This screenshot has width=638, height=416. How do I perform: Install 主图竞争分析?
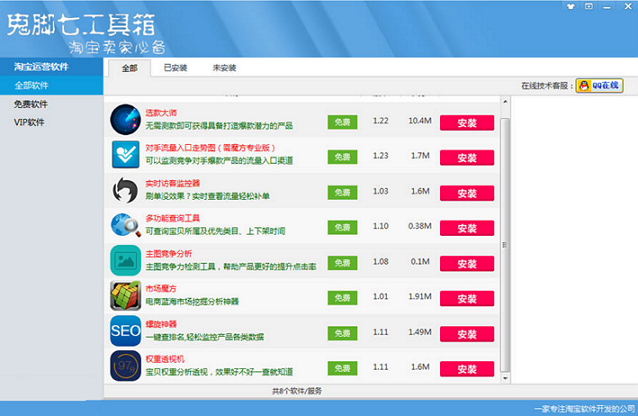(x=467, y=263)
